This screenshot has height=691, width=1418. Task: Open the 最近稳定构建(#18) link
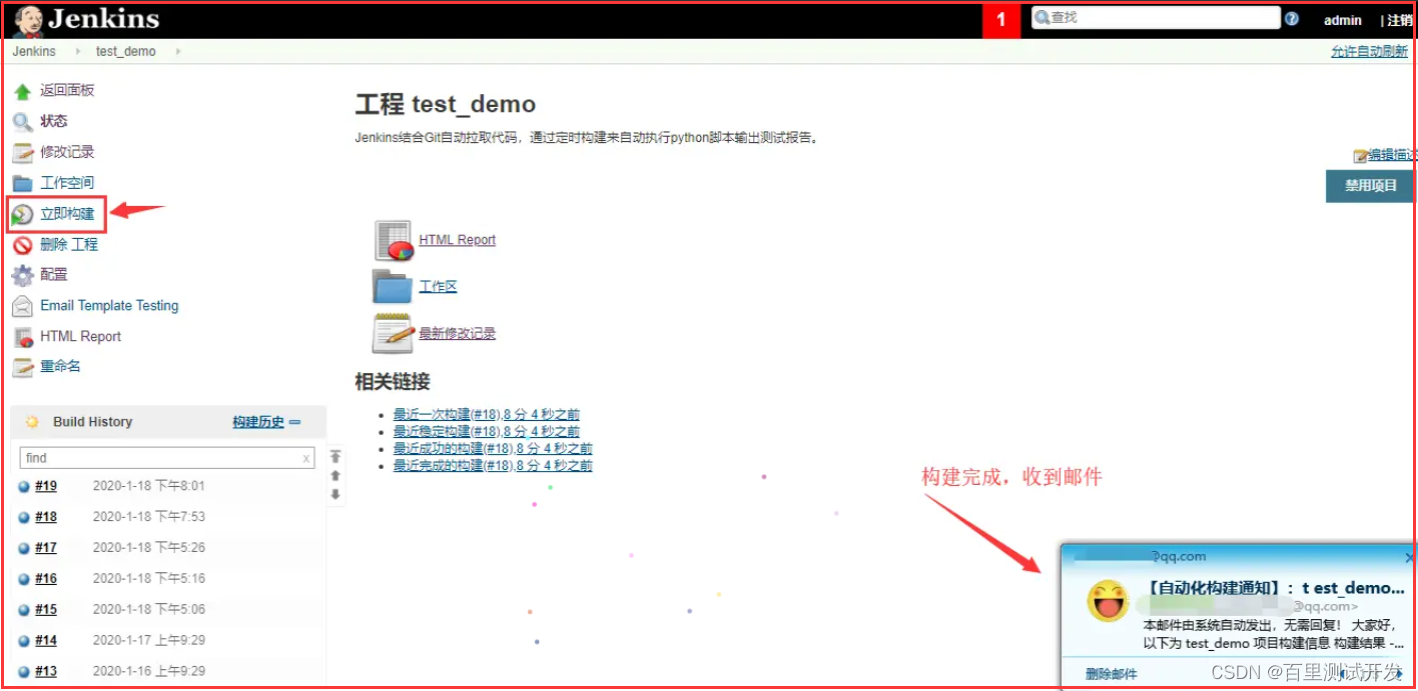coord(486,431)
